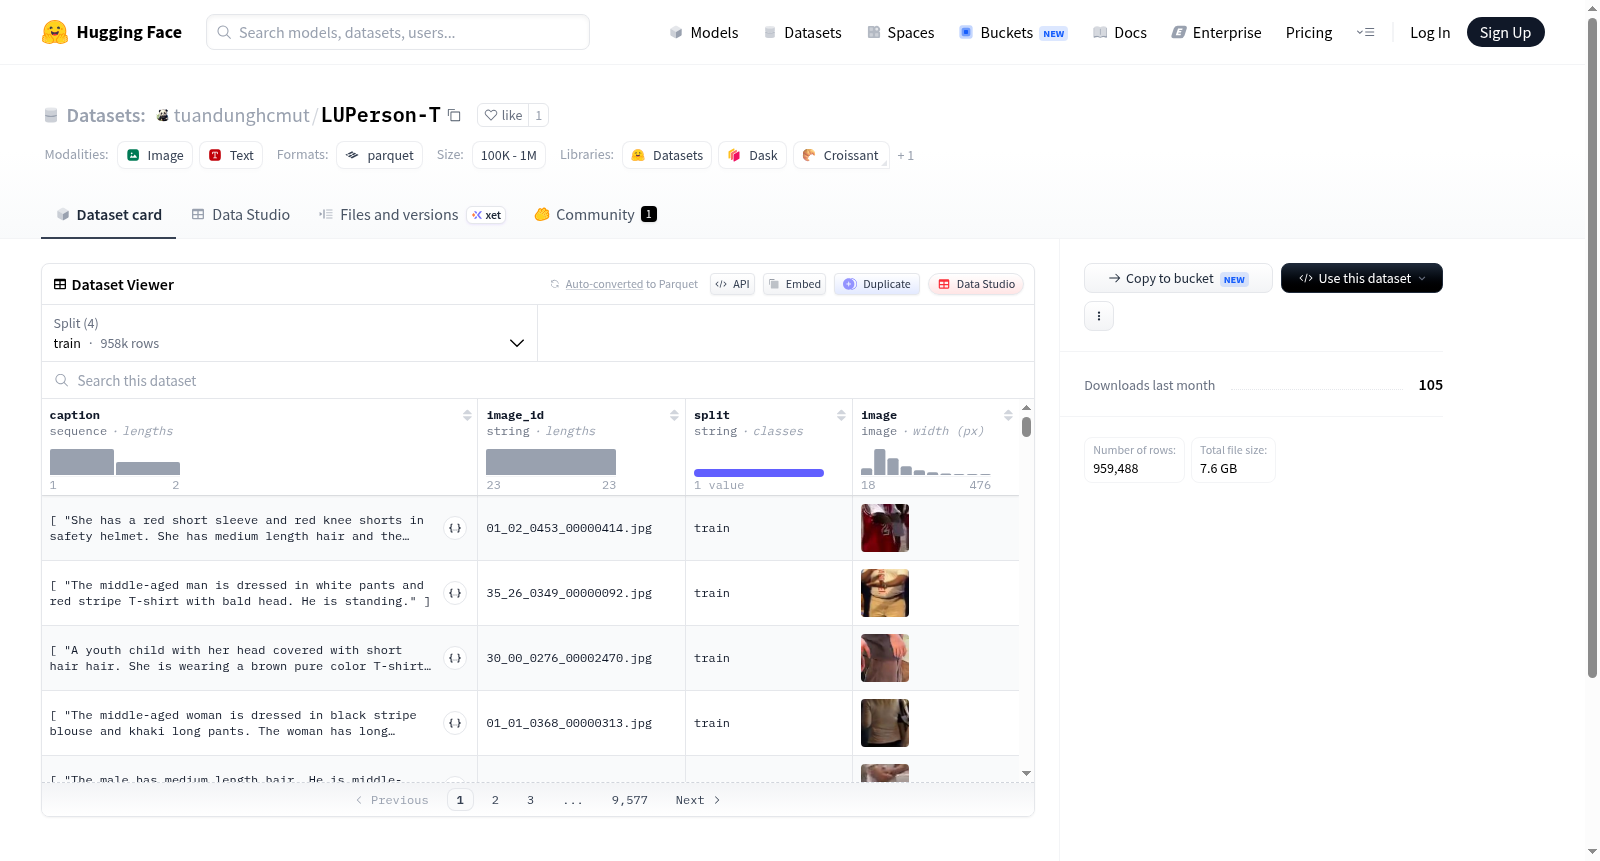Expand the first caption row's JSON braces icon
Viewport: 1600px width, 861px height.
tap(455, 528)
